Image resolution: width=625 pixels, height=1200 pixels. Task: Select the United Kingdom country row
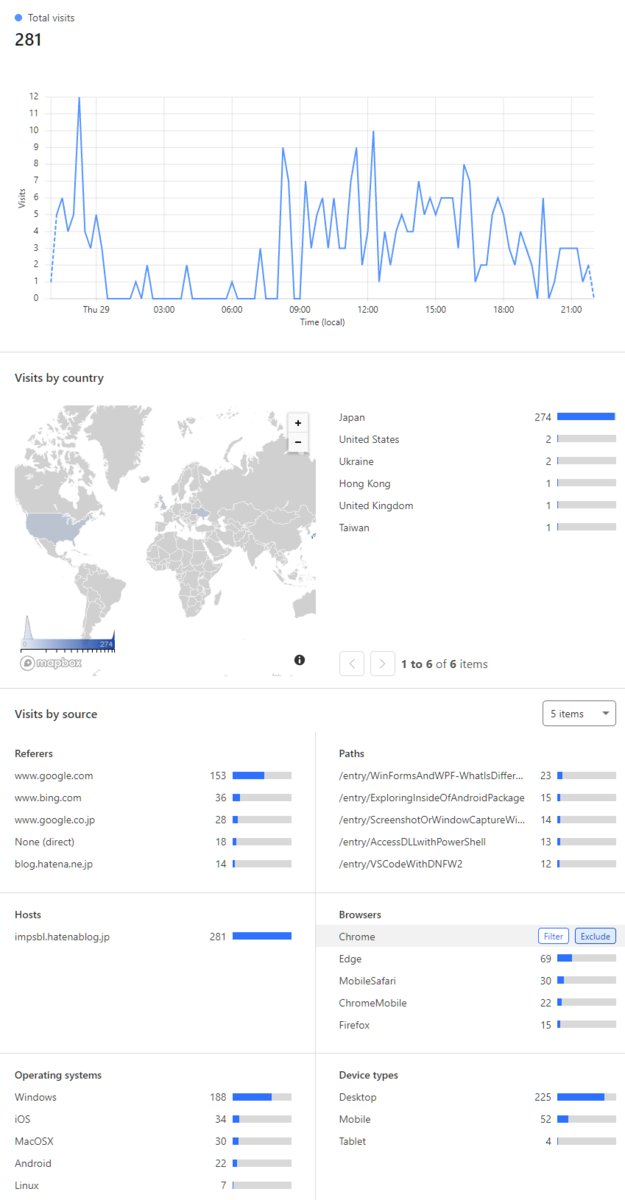point(477,506)
